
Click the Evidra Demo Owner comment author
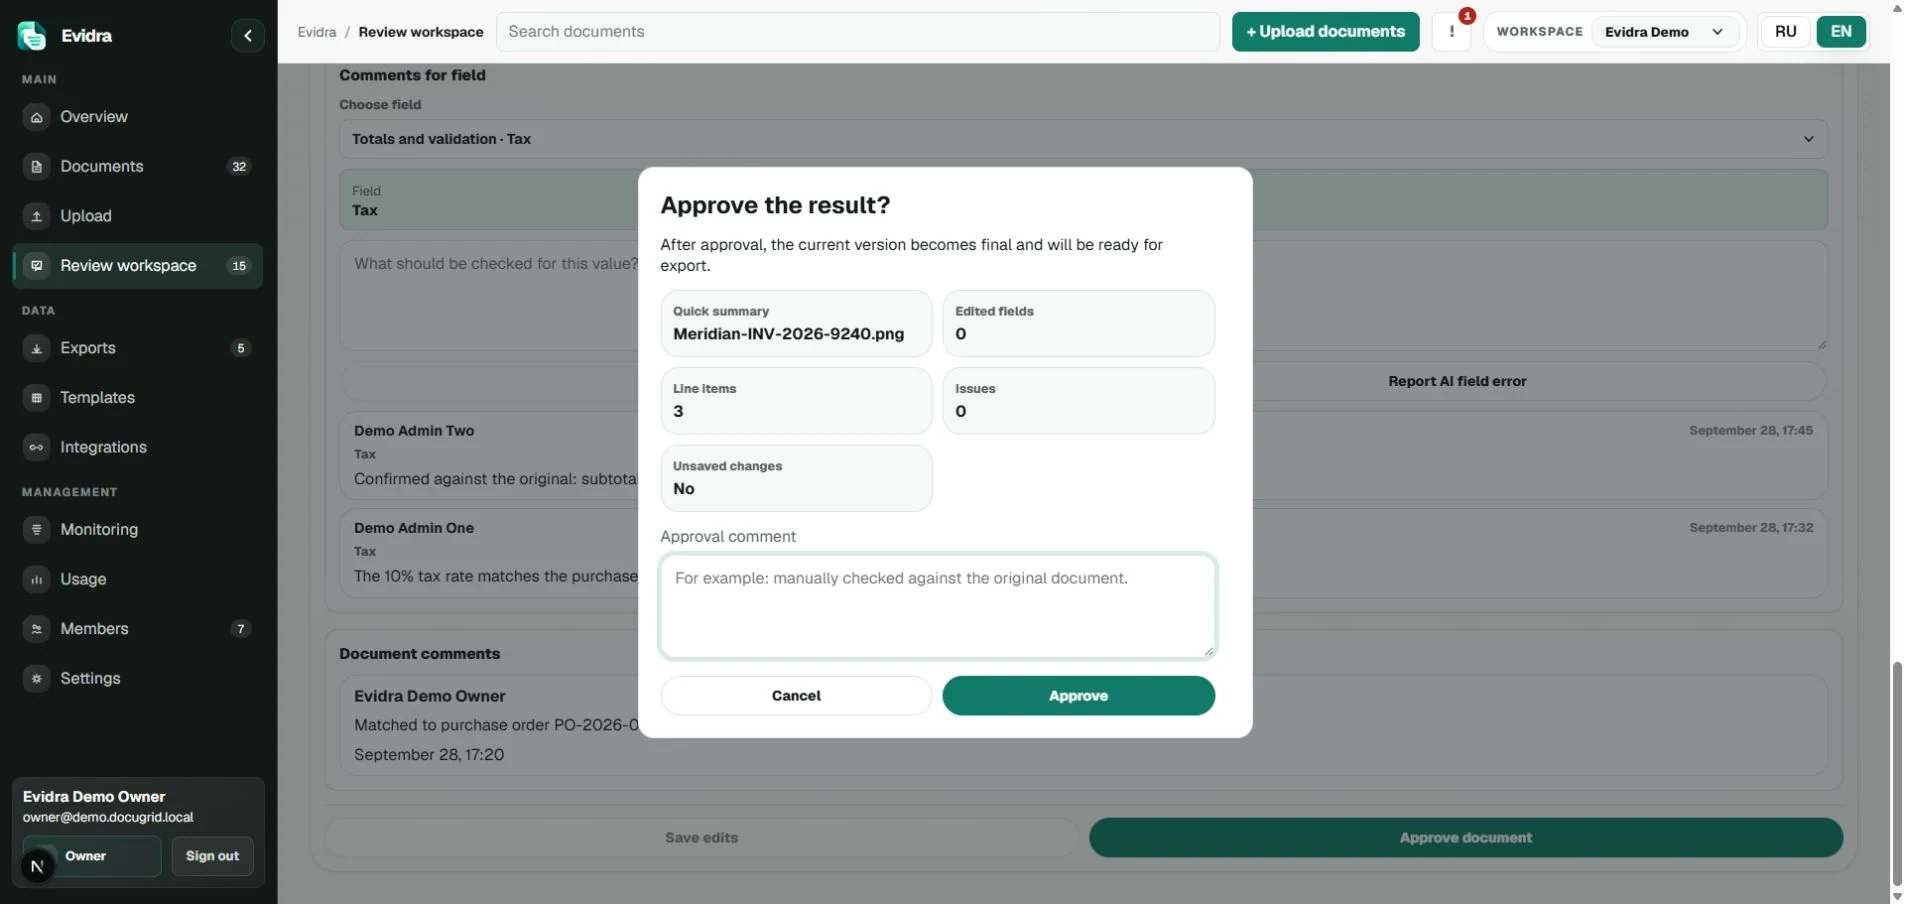[x=430, y=696]
